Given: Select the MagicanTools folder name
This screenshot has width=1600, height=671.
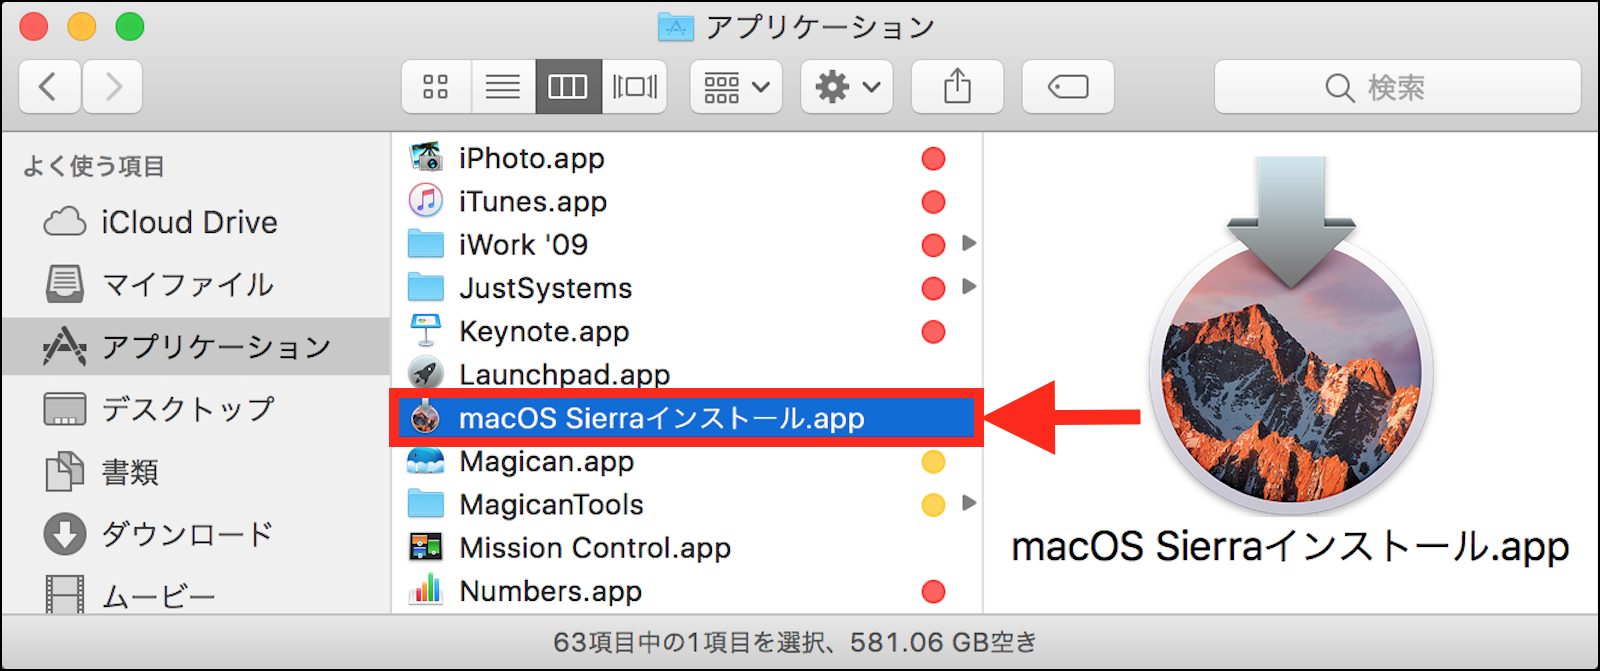Looking at the screenshot, I should click(551, 504).
